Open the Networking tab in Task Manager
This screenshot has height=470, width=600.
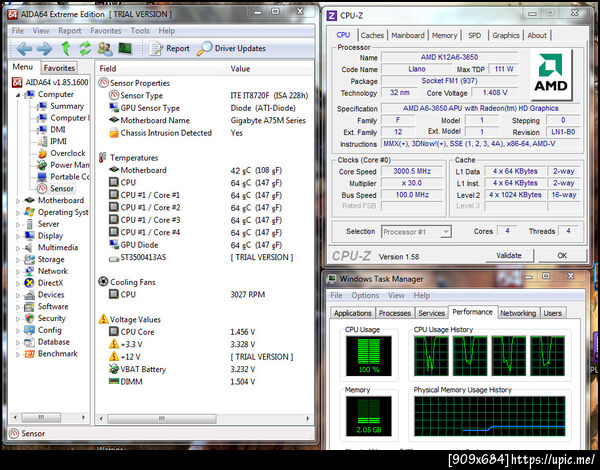coord(518,313)
